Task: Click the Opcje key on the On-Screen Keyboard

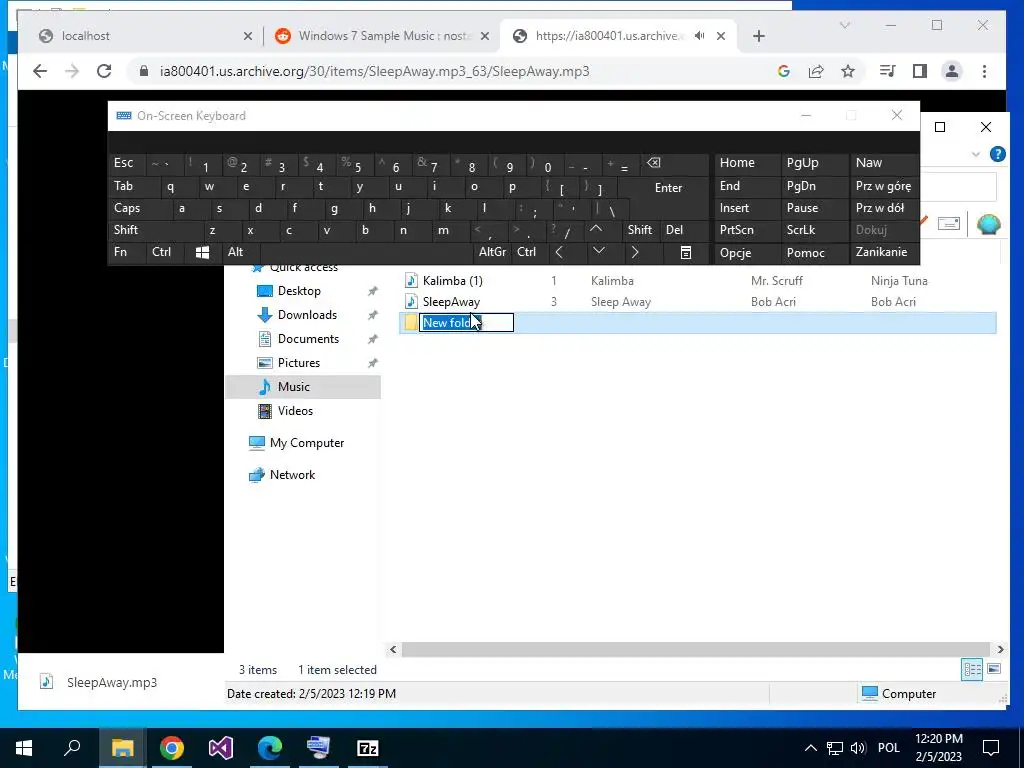Action: pos(746,253)
